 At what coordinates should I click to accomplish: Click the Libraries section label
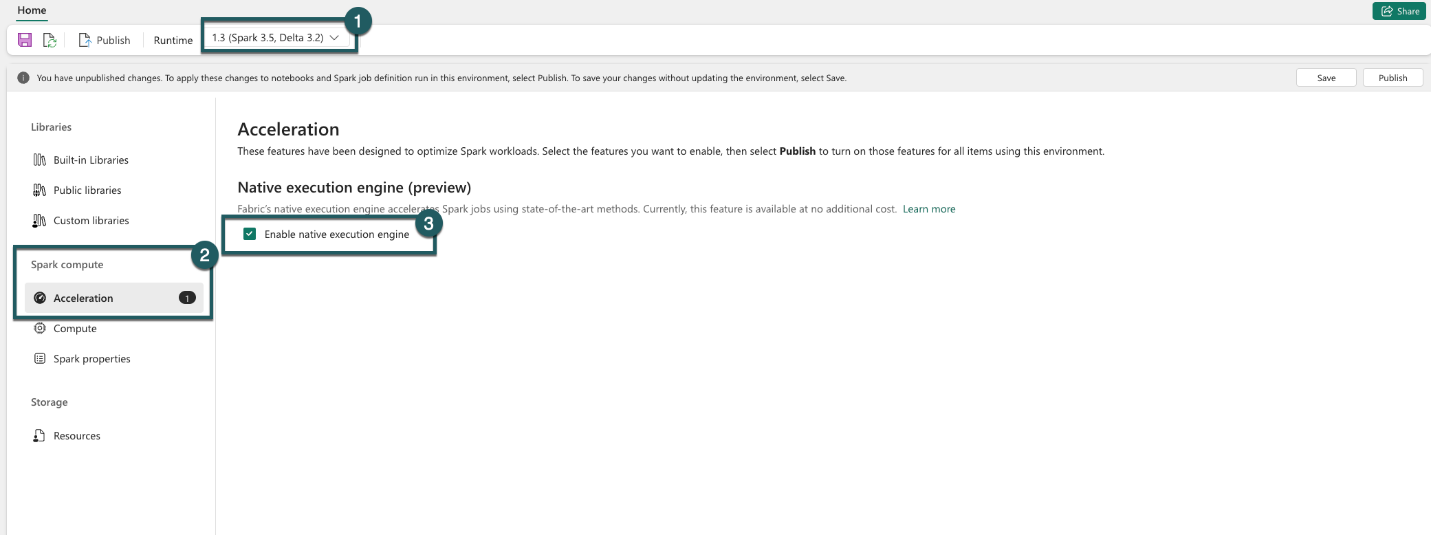(51, 127)
